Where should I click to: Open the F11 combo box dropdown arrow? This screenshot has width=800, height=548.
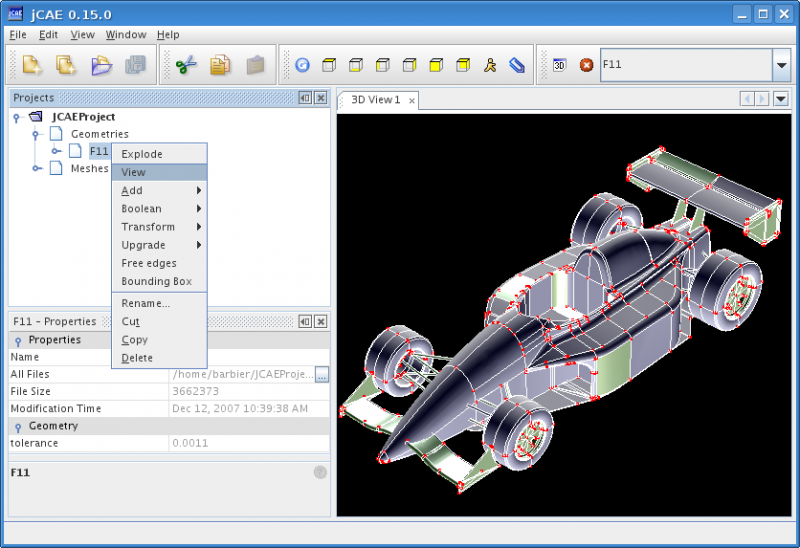click(781, 65)
